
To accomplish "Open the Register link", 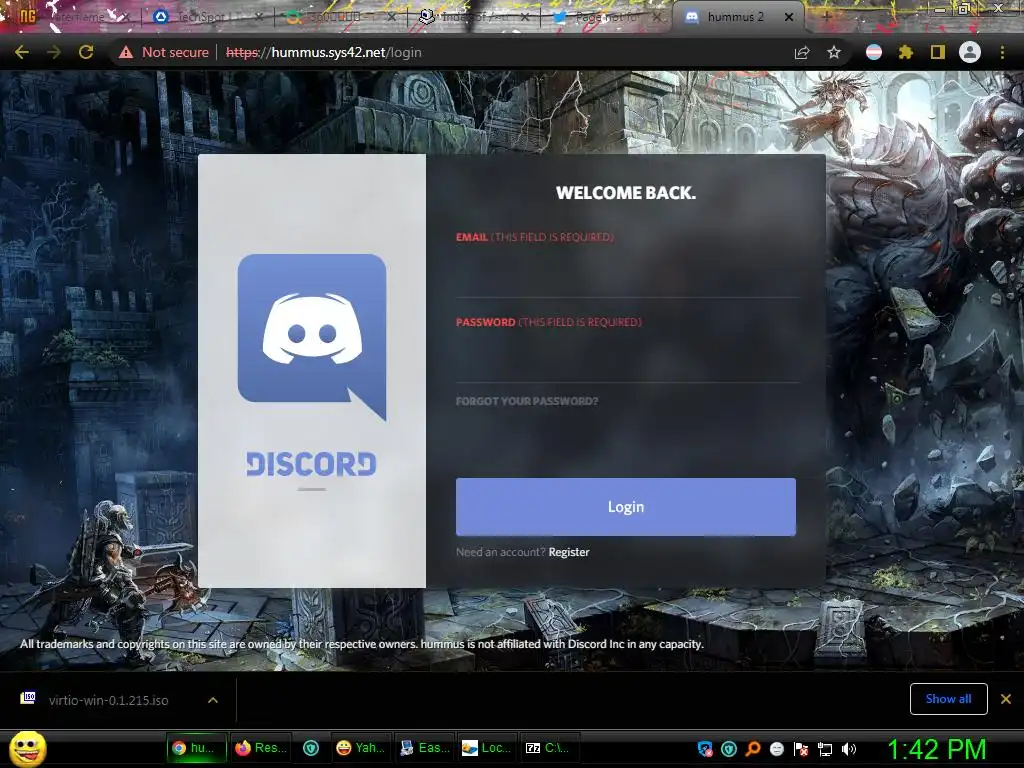I will 569,552.
